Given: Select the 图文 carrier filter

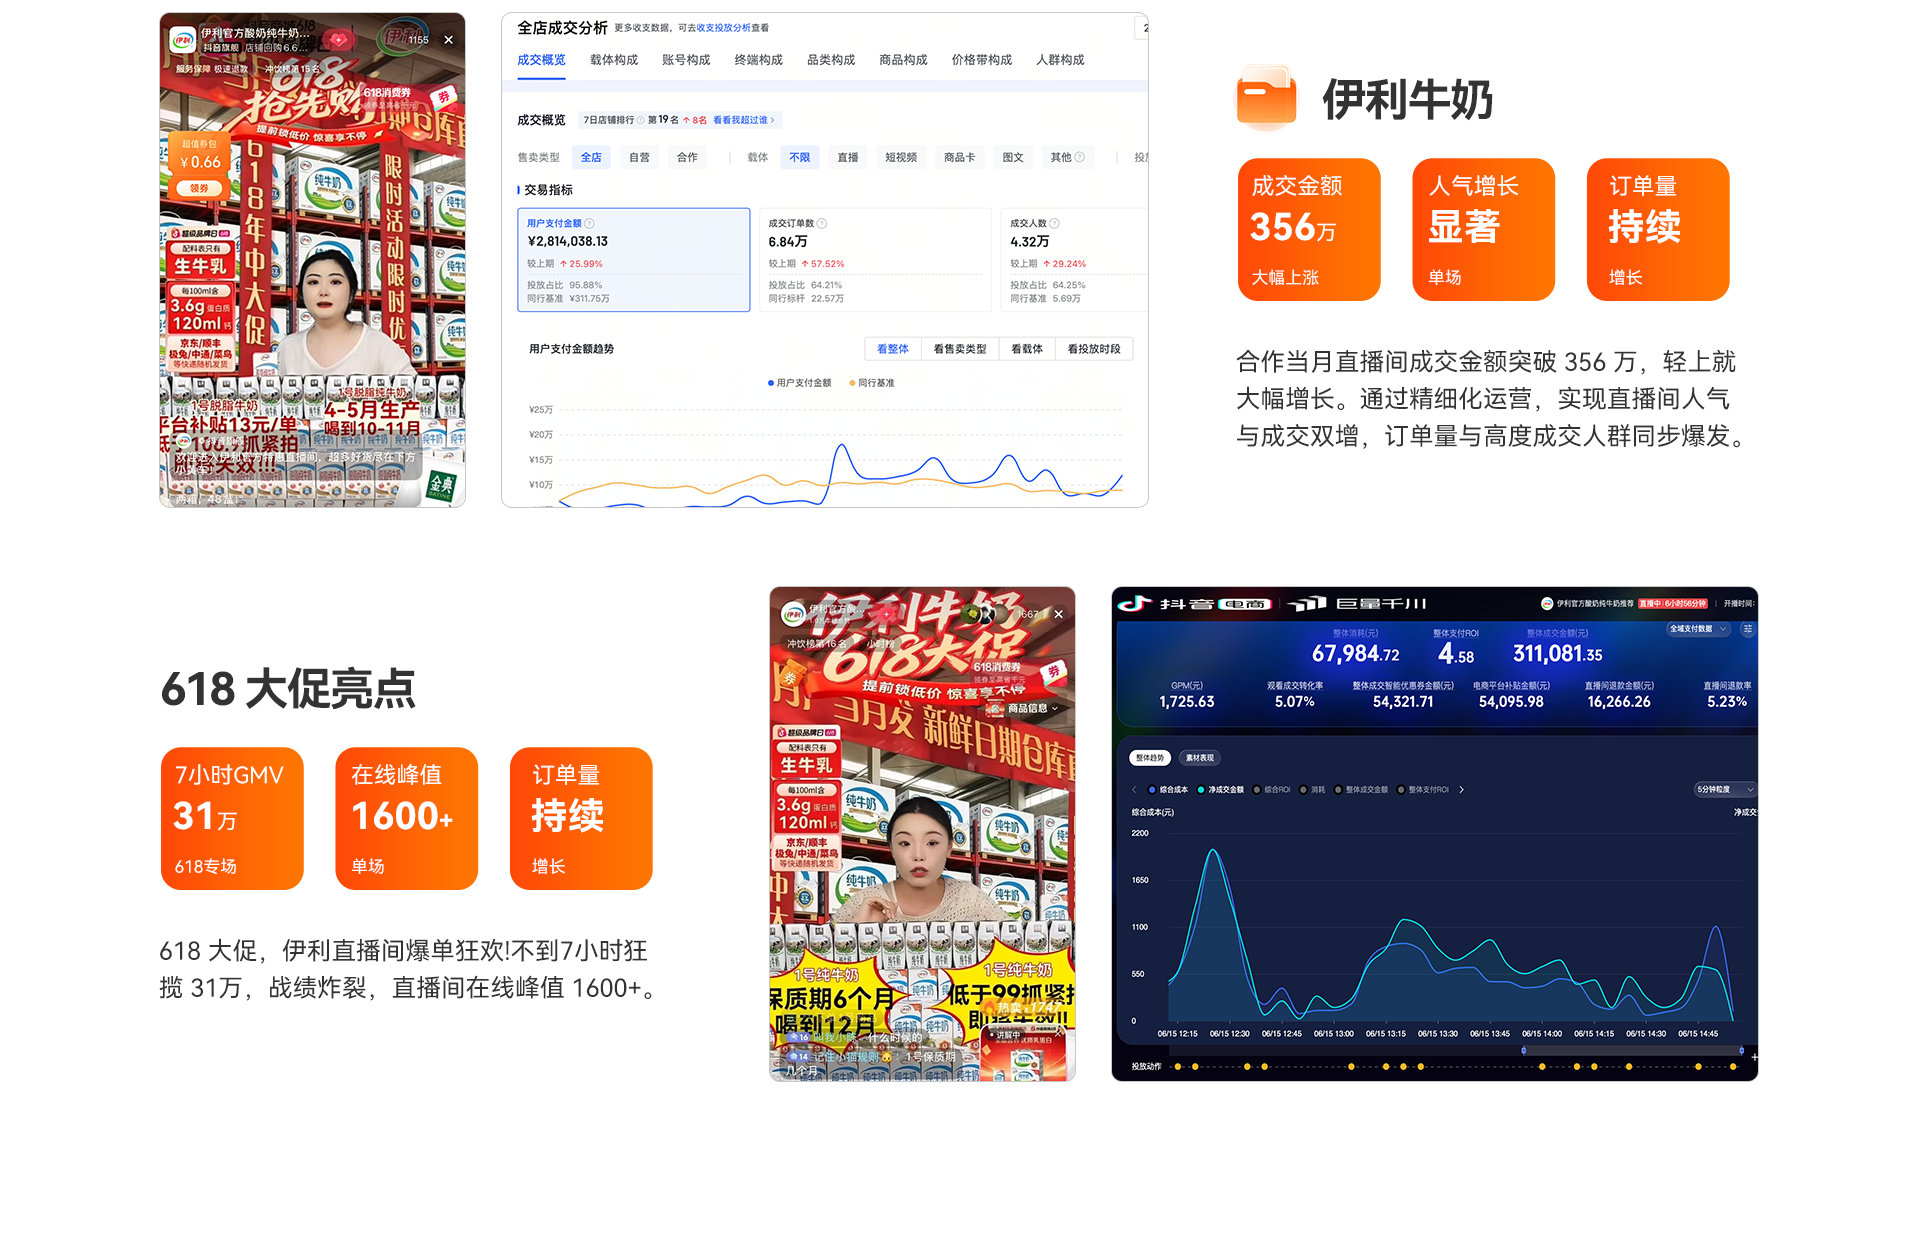Looking at the screenshot, I should click(1013, 157).
